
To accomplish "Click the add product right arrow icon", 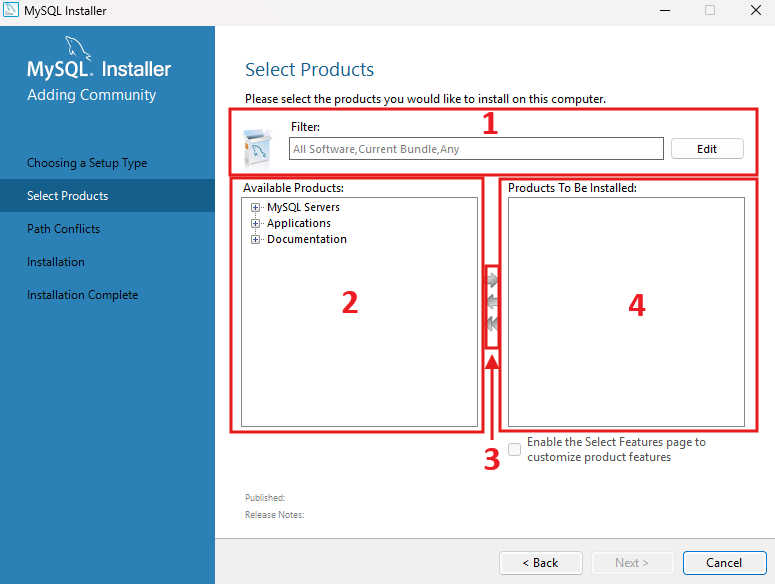I will click(492, 280).
